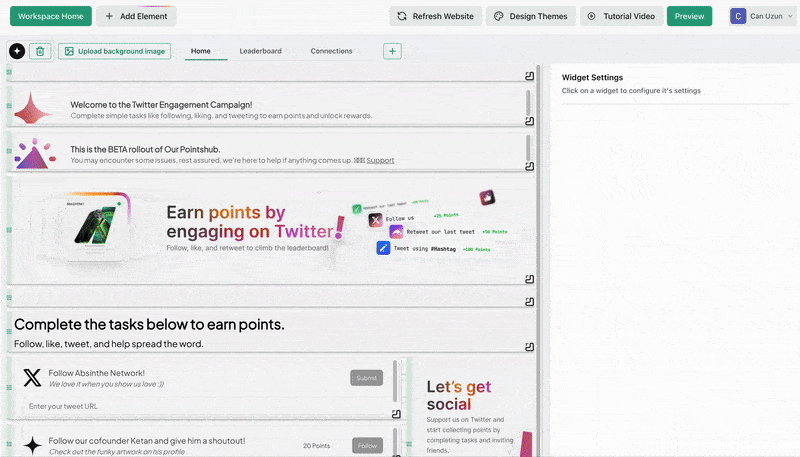
Task: Switch to the Home page tab
Action: click(x=201, y=51)
